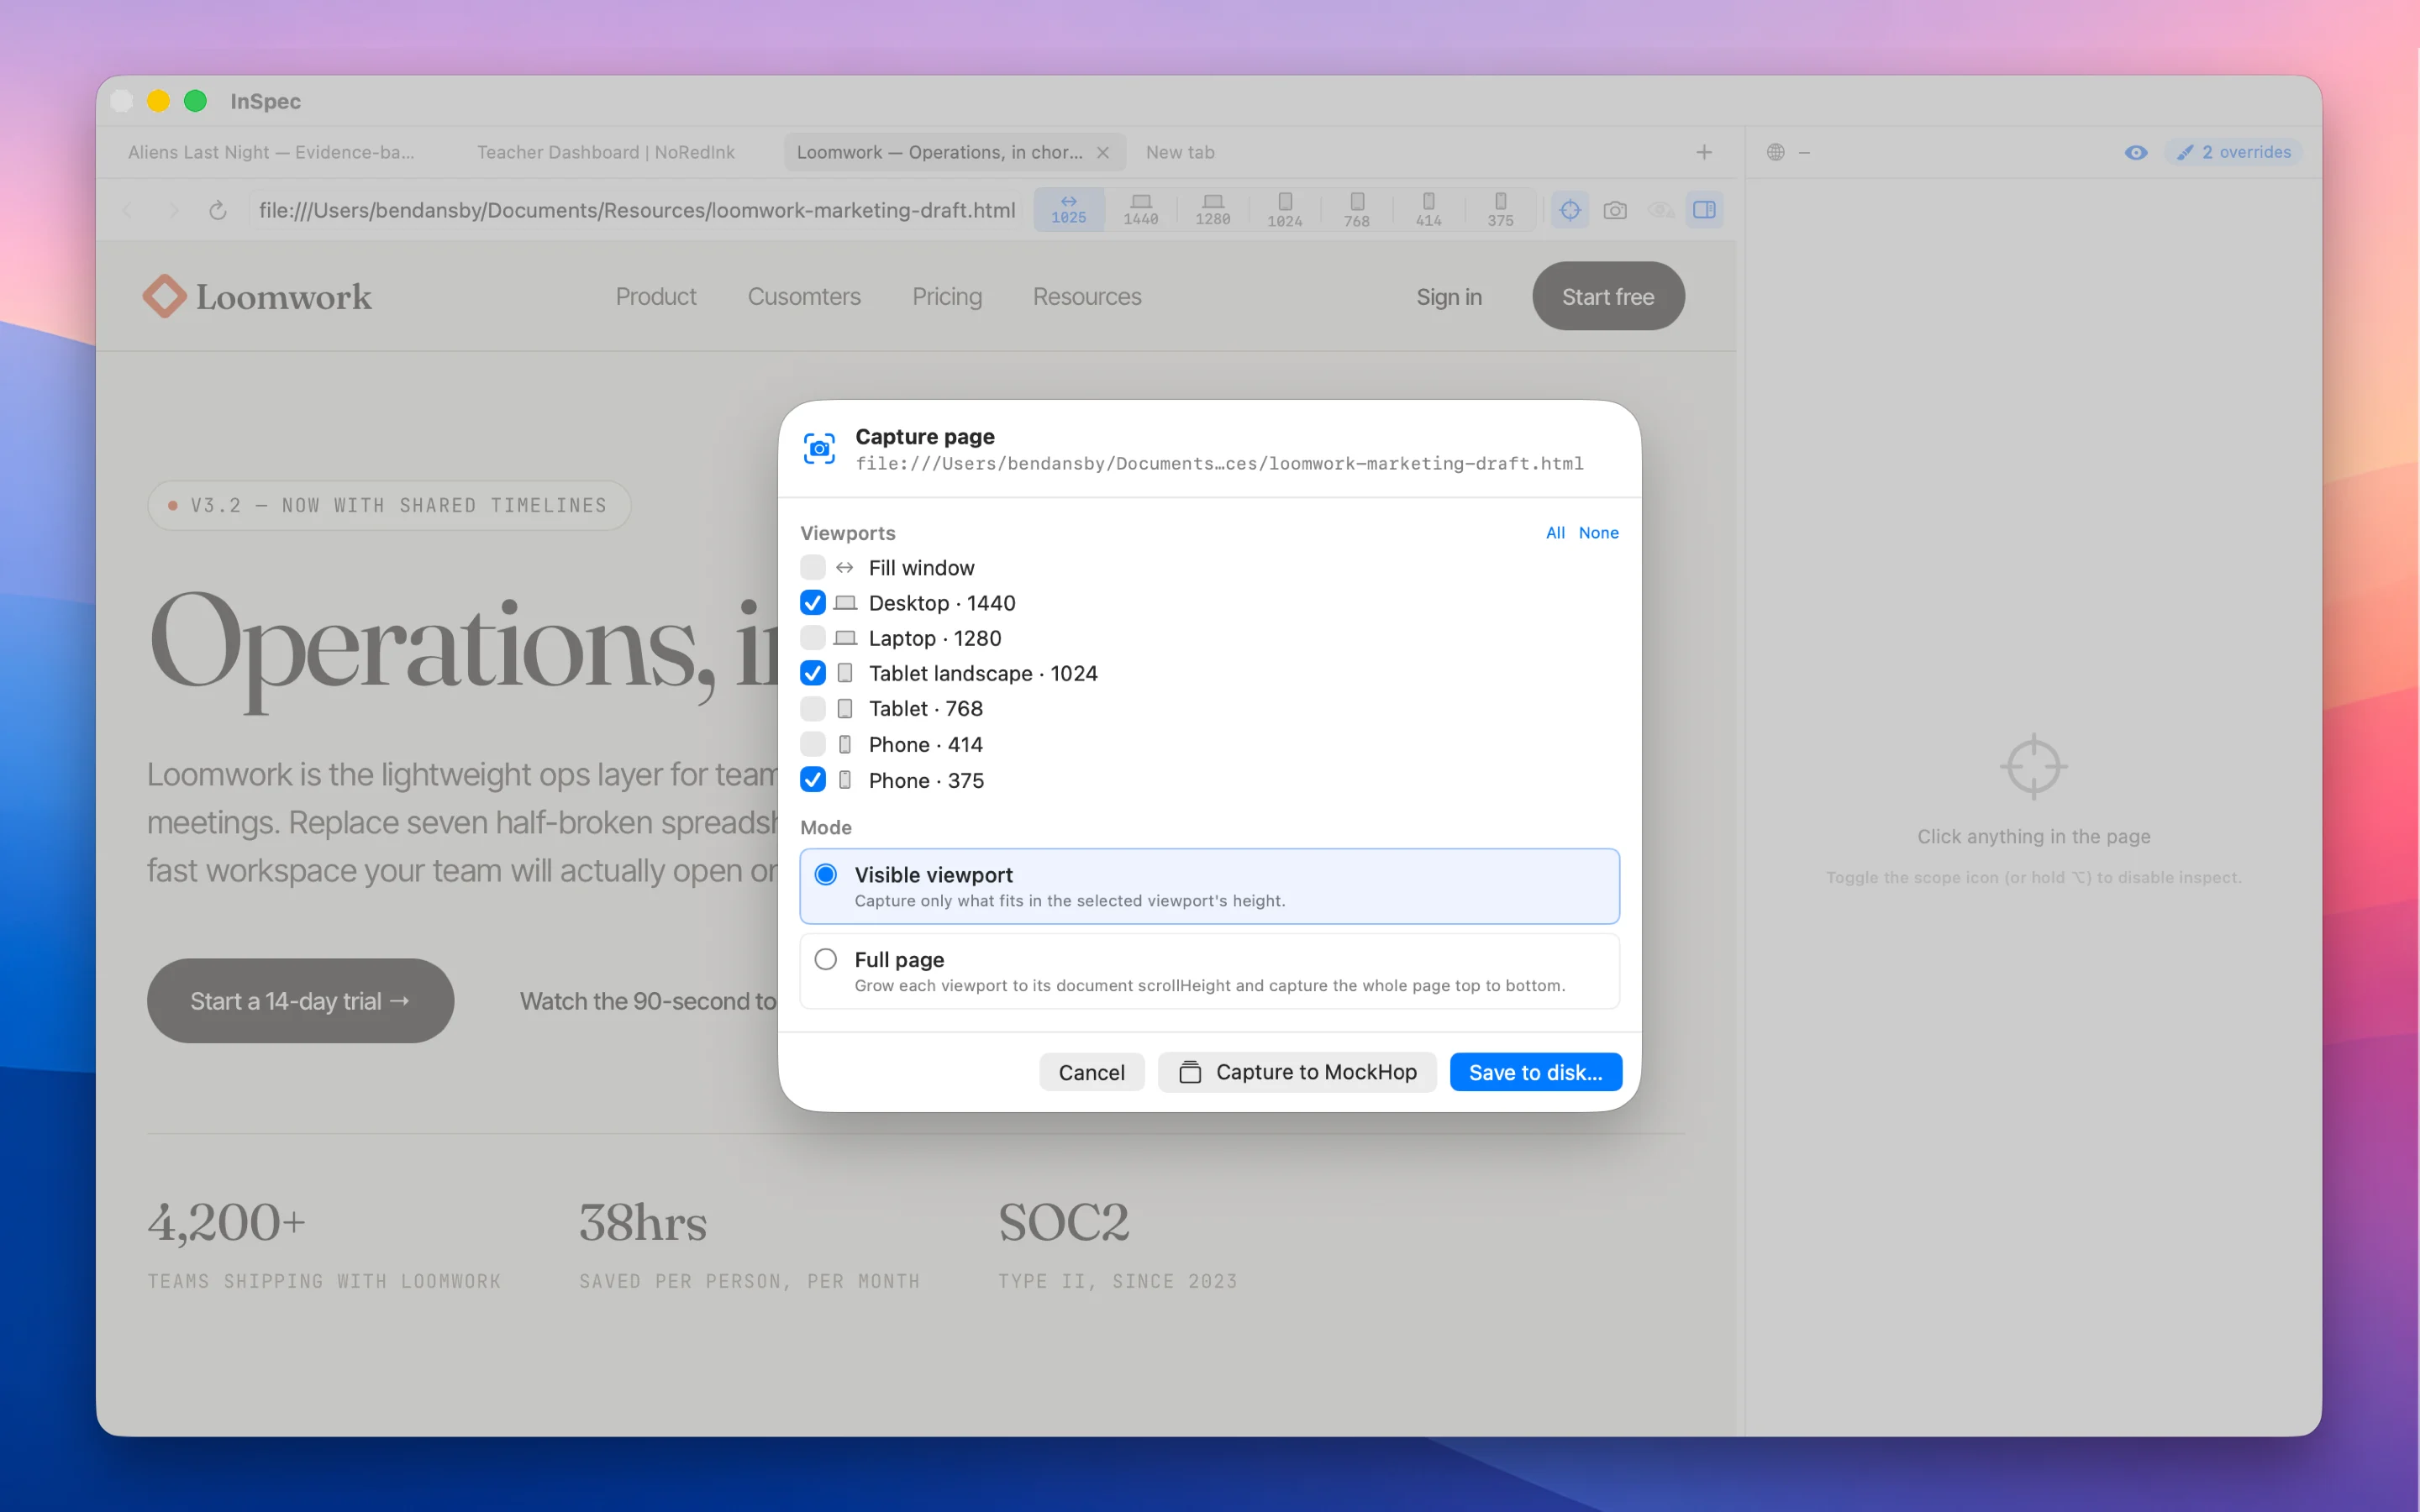Click the file URL address field
The height and width of the screenshot is (1512, 2420).
click(x=637, y=210)
